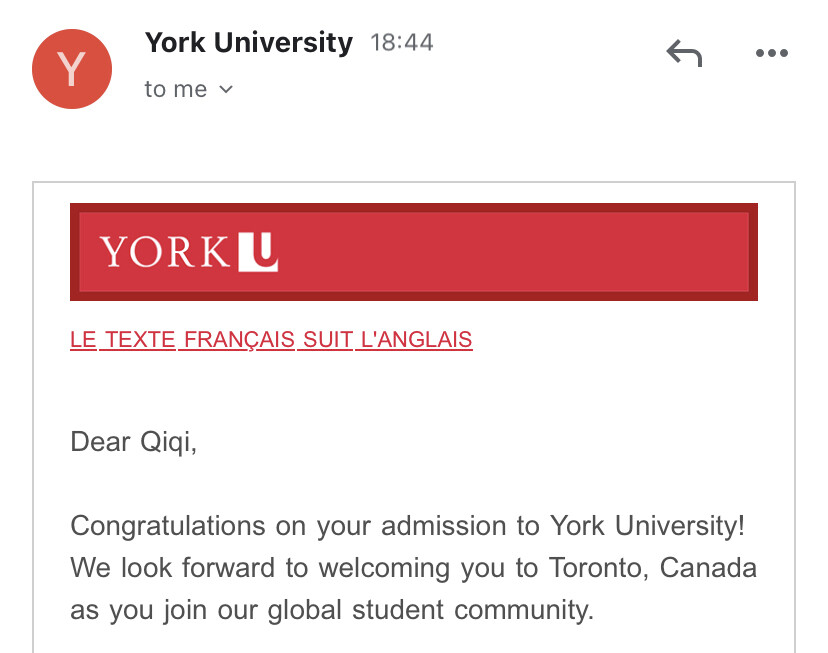Click the word 'Congratulations' in the email
Image resolution: width=828 pixels, height=653 pixels.
(x=168, y=525)
